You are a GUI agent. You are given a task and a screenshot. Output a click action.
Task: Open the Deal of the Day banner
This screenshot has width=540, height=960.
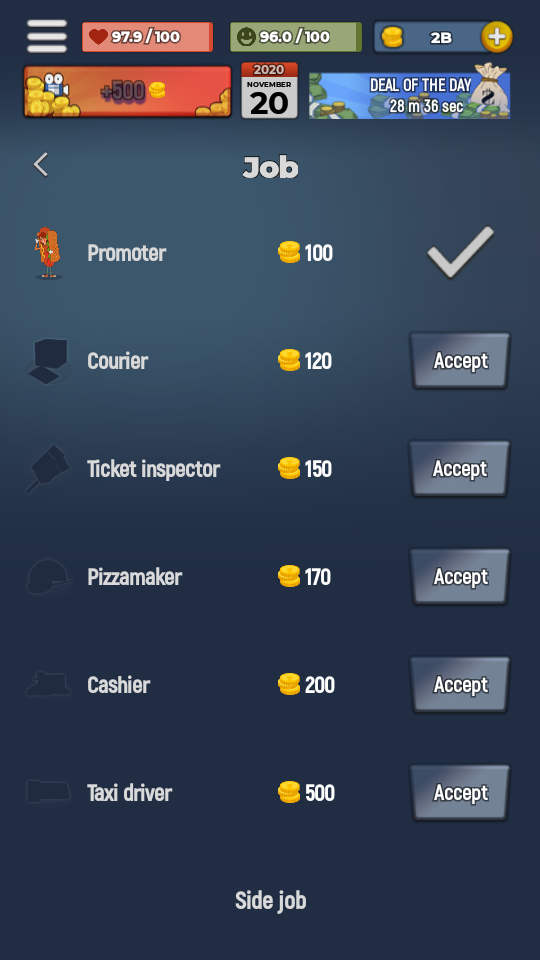410,92
